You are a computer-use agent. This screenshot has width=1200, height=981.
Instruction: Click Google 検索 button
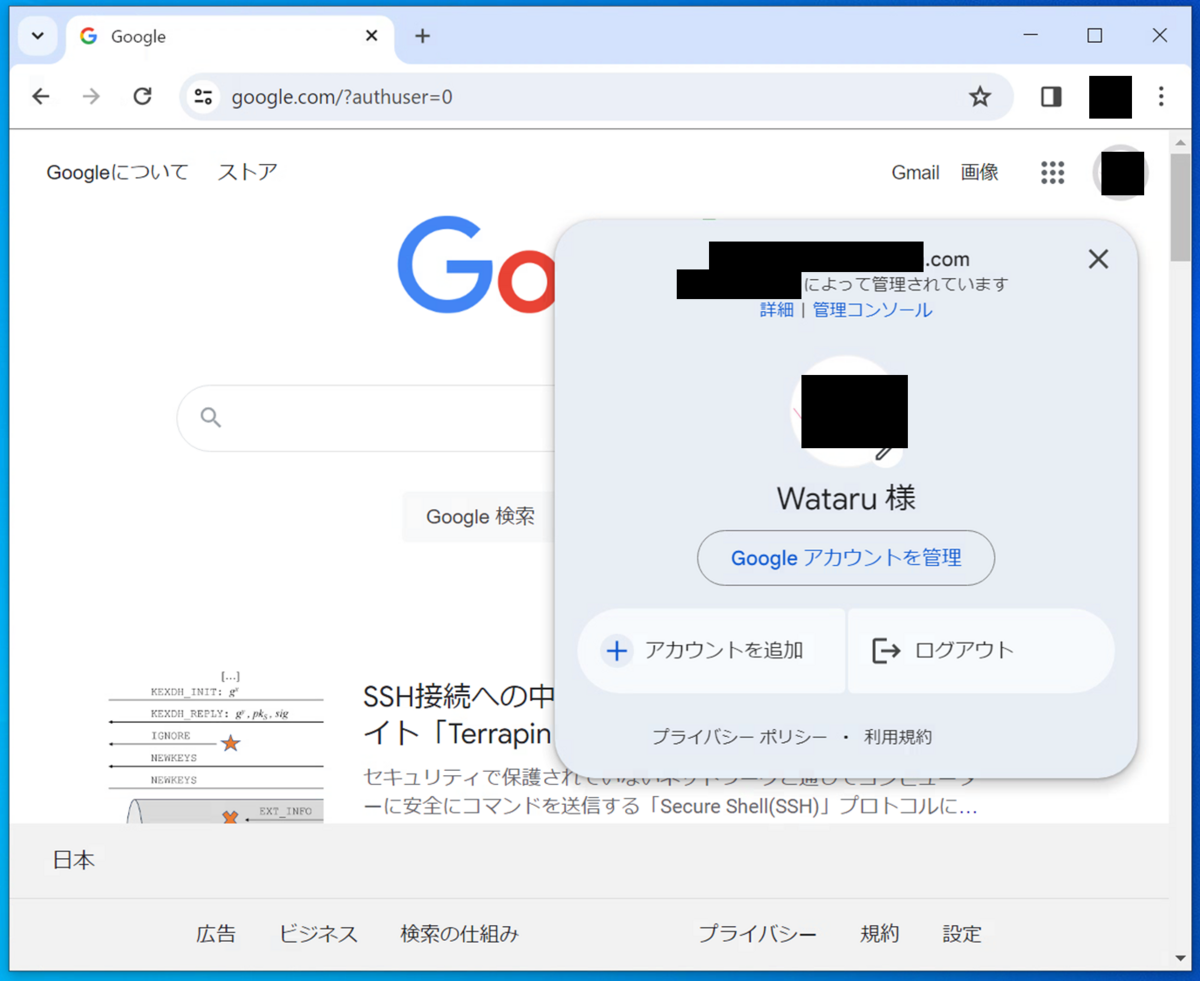click(x=480, y=516)
